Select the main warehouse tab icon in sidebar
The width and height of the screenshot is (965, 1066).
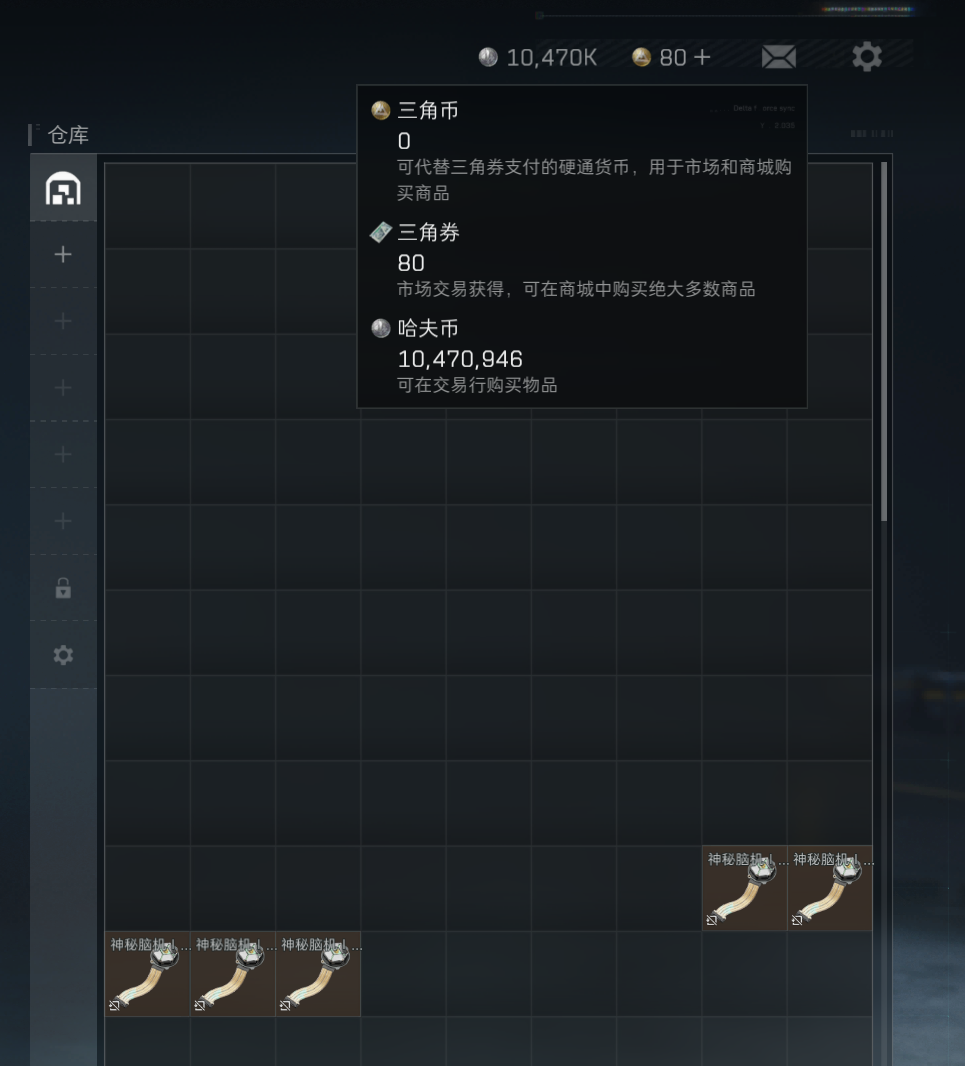63,188
